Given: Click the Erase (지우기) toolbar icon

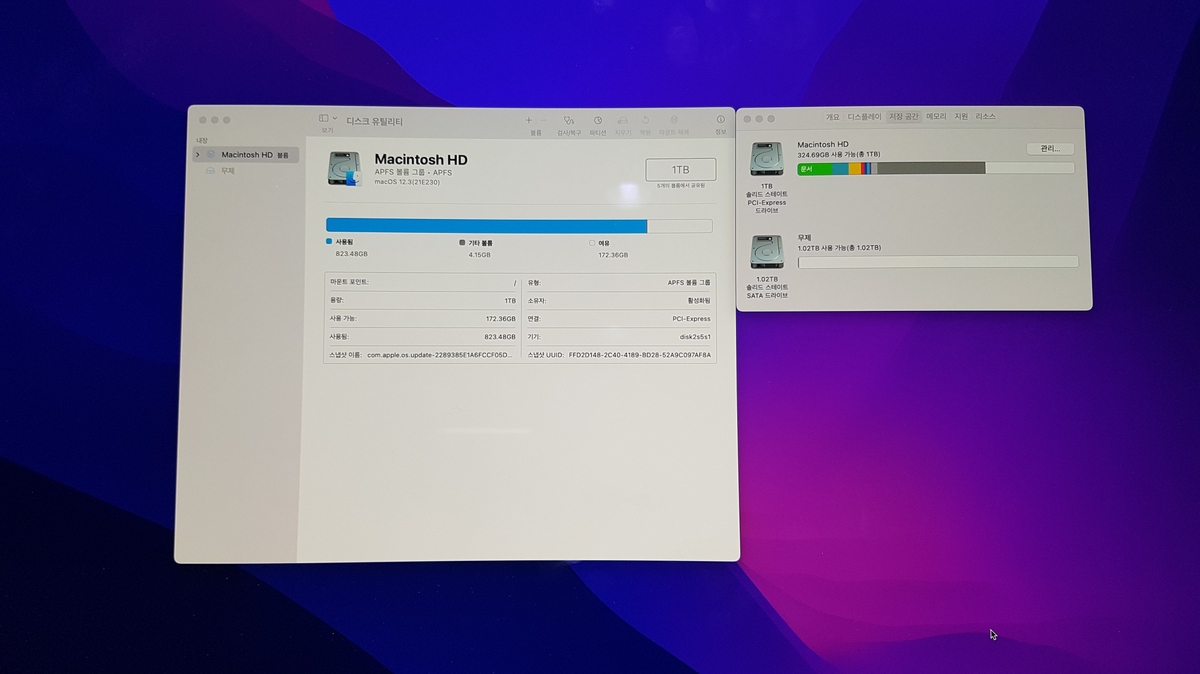Looking at the screenshot, I should tap(623, 120).
